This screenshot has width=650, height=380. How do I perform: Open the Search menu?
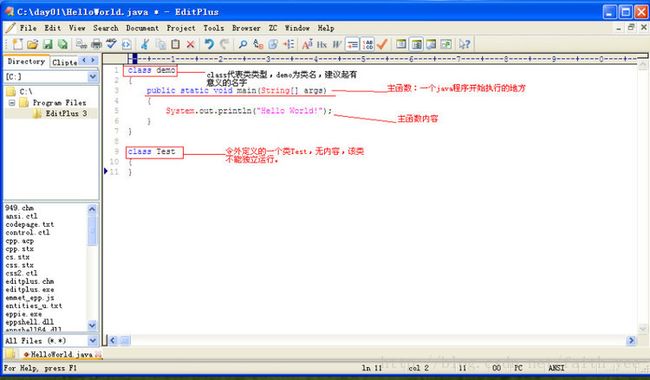(x=106, y=28)
